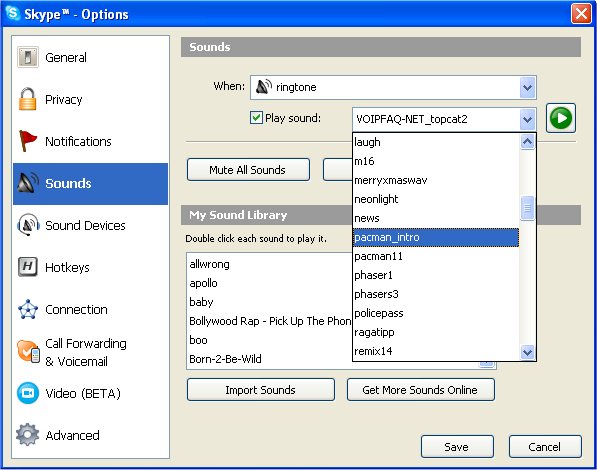Open the Notifications flag icon
Image resolution: width=597 pixels, height=470 pixels.
tap(27, 141)
